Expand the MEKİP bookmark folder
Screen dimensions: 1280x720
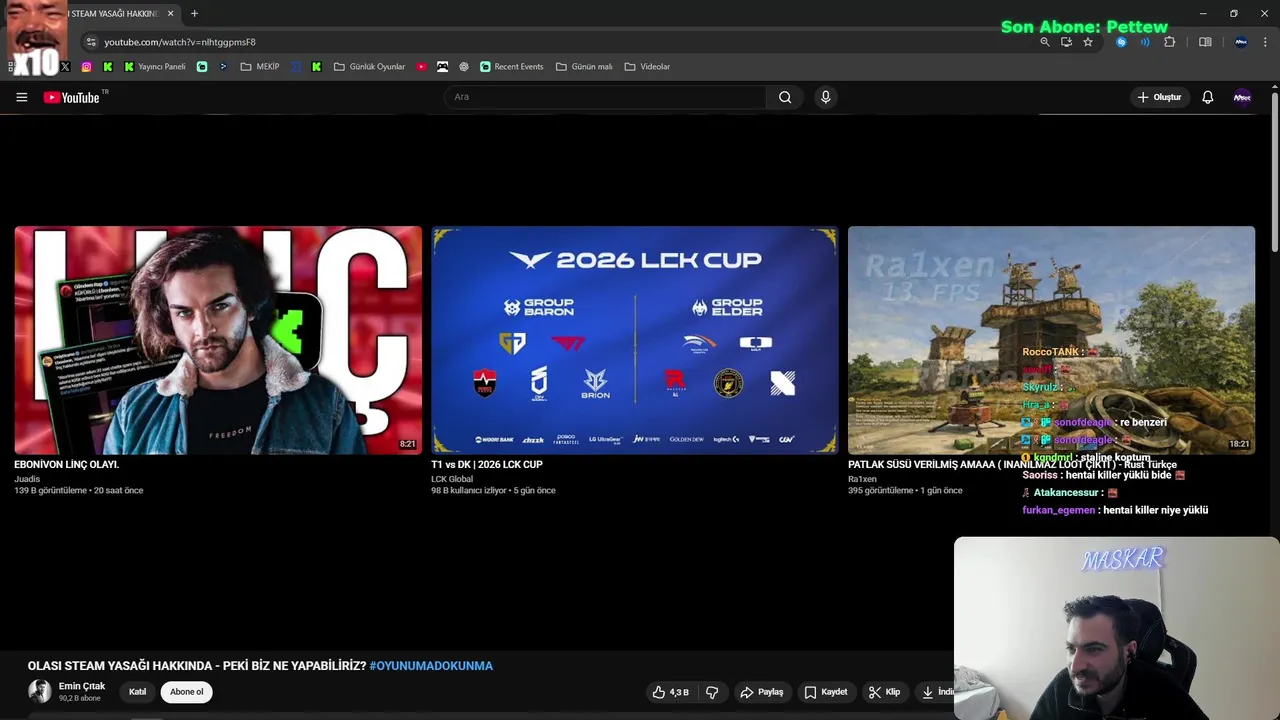click(260, 67)
